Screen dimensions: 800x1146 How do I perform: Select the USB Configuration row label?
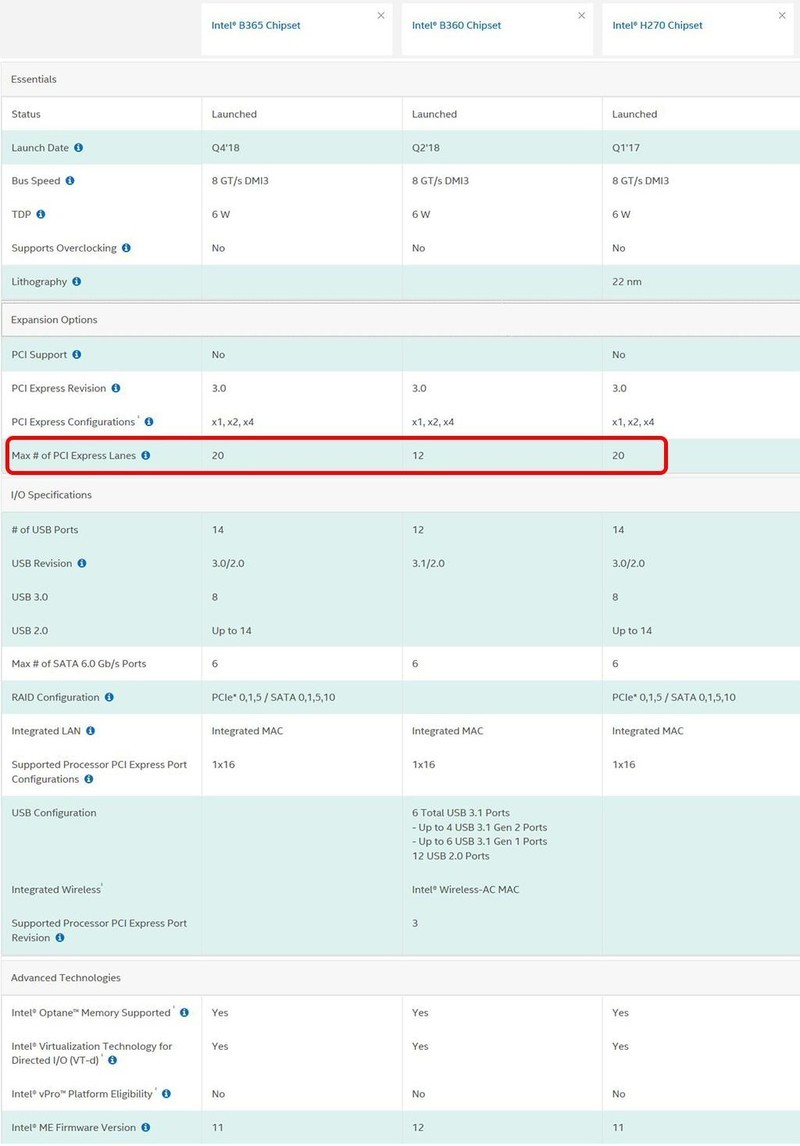click(54, 813)
